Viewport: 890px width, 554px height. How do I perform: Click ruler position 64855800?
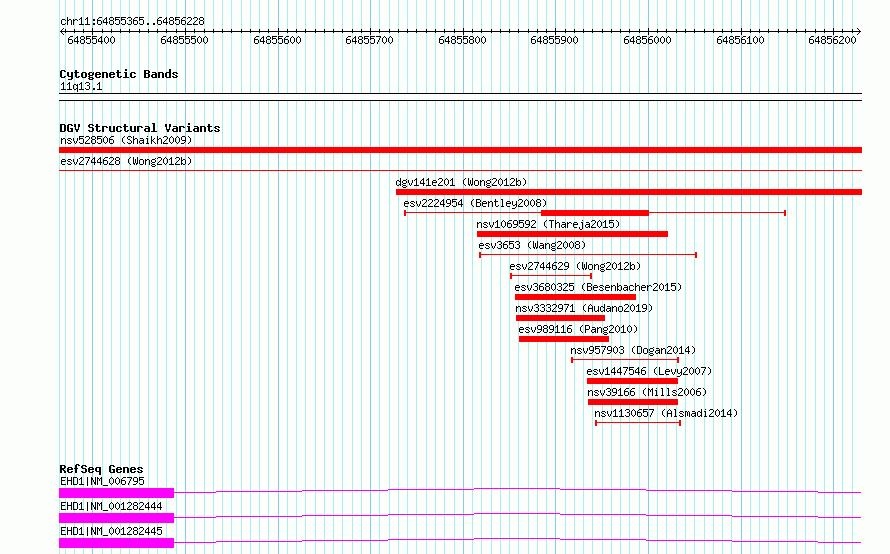click(463, 40)
